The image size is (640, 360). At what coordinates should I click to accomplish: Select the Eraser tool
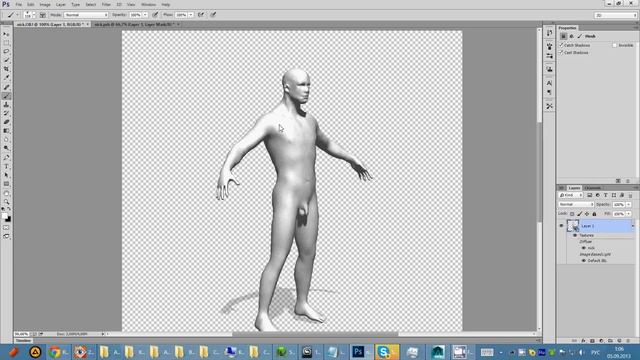pyautogui.click(x=6, y=122)
